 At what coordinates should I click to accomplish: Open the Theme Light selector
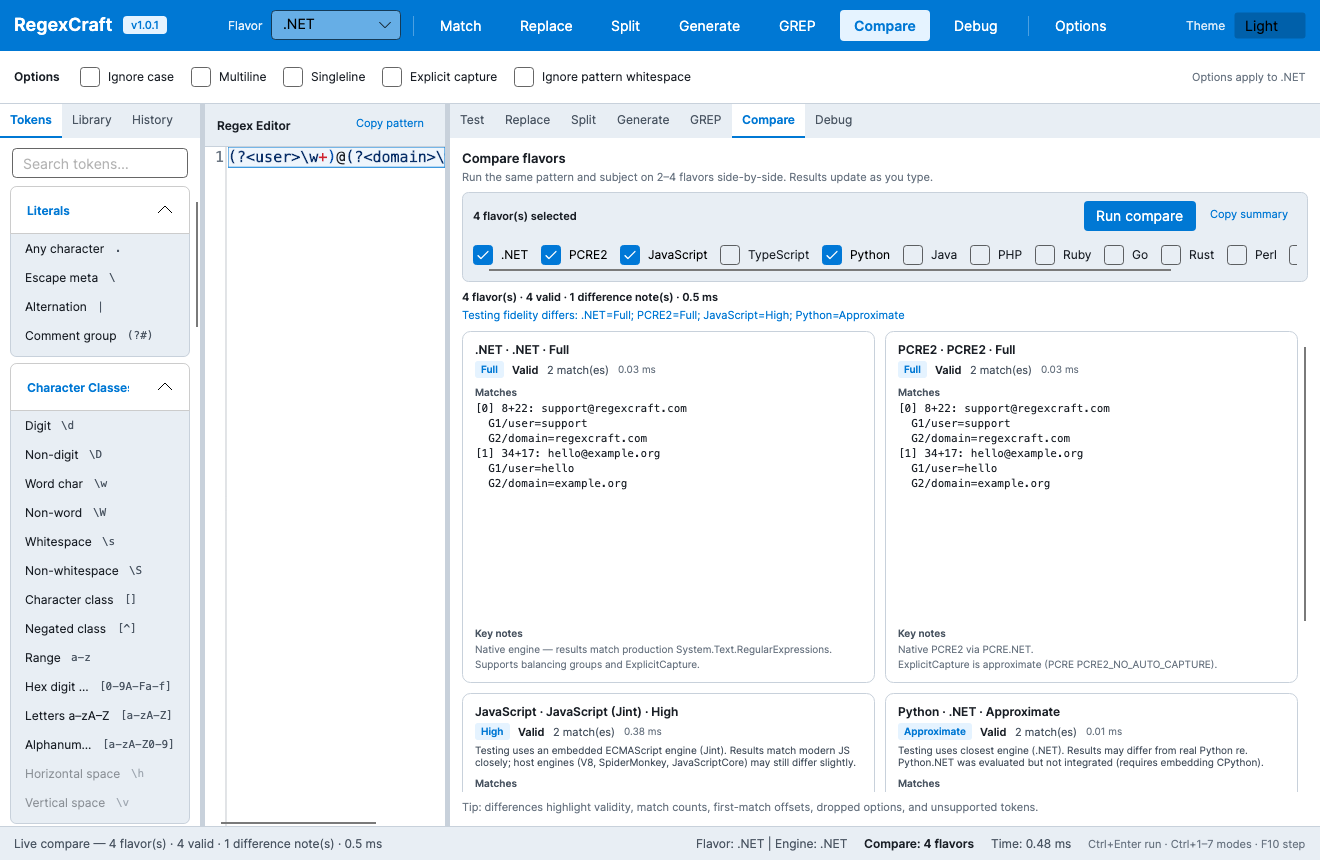[1269, 26]
